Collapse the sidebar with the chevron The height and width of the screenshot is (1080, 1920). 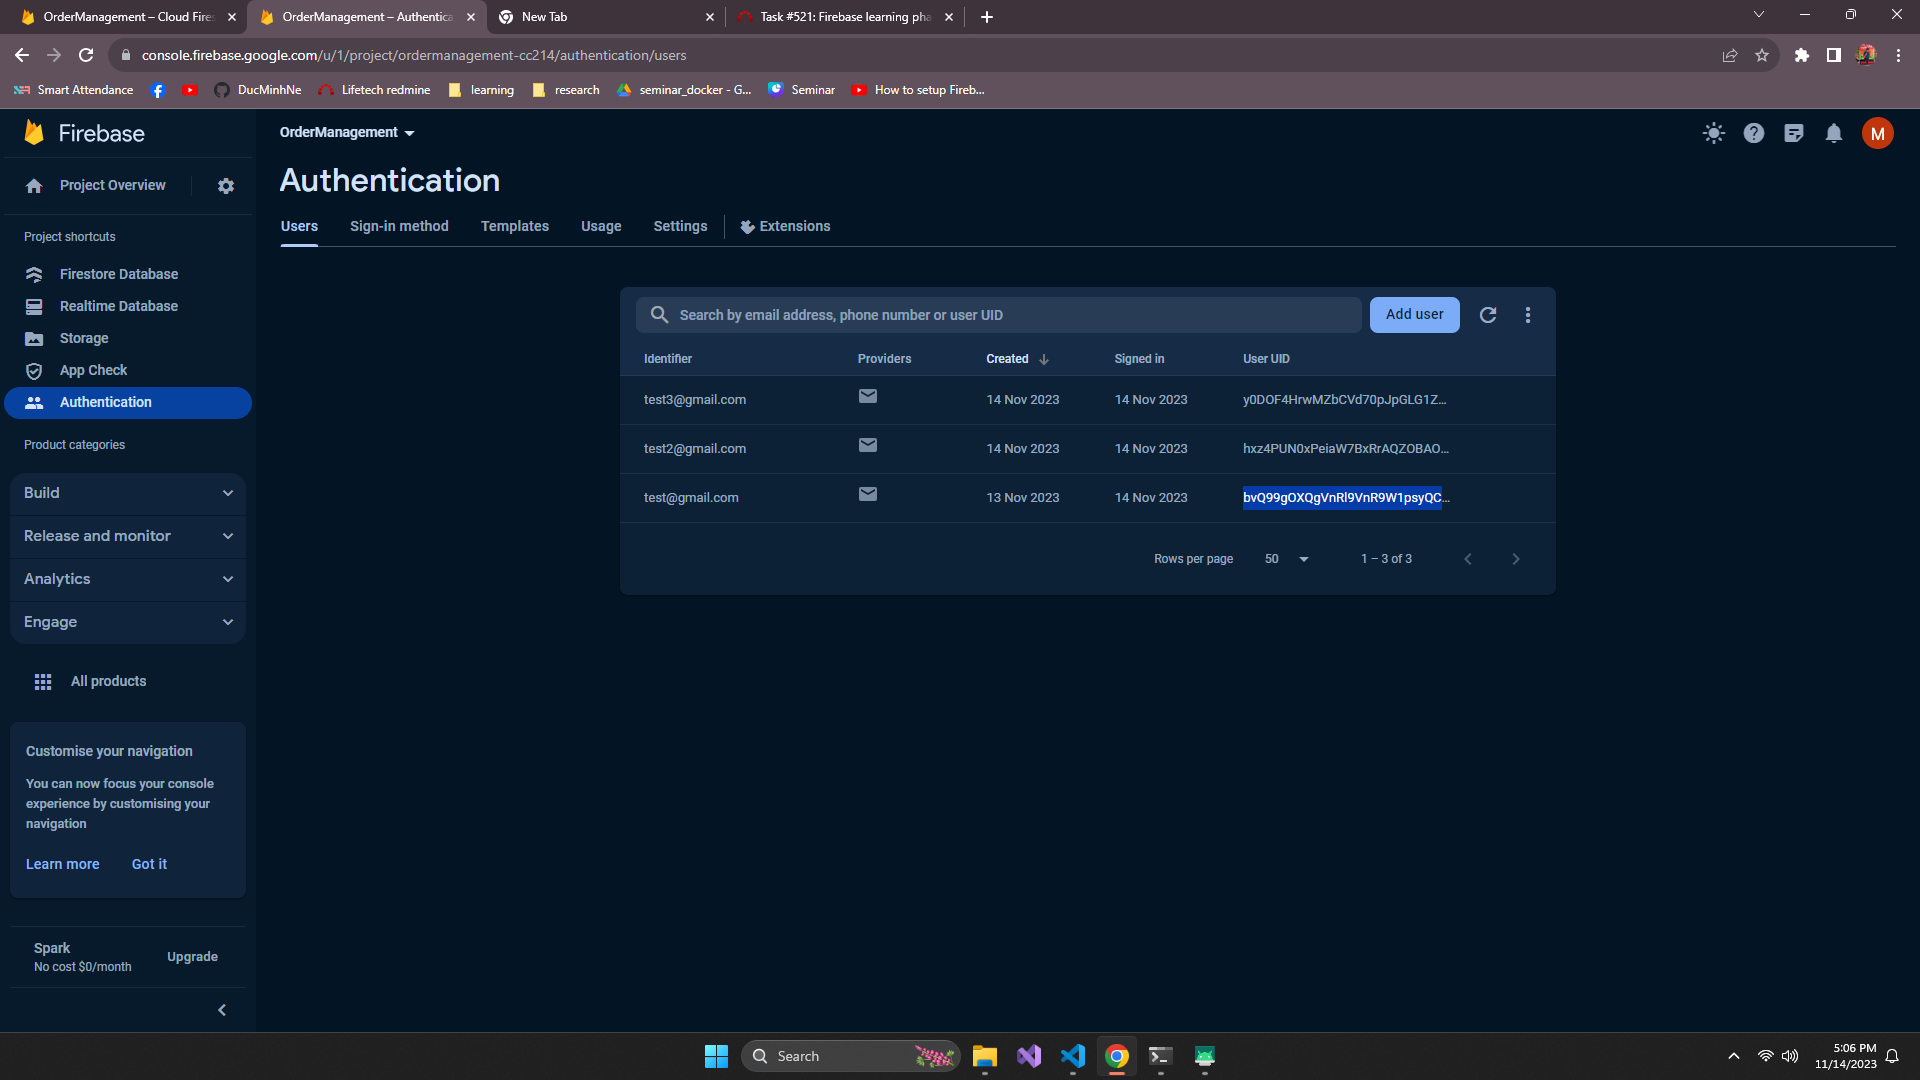coord(222,1010)
